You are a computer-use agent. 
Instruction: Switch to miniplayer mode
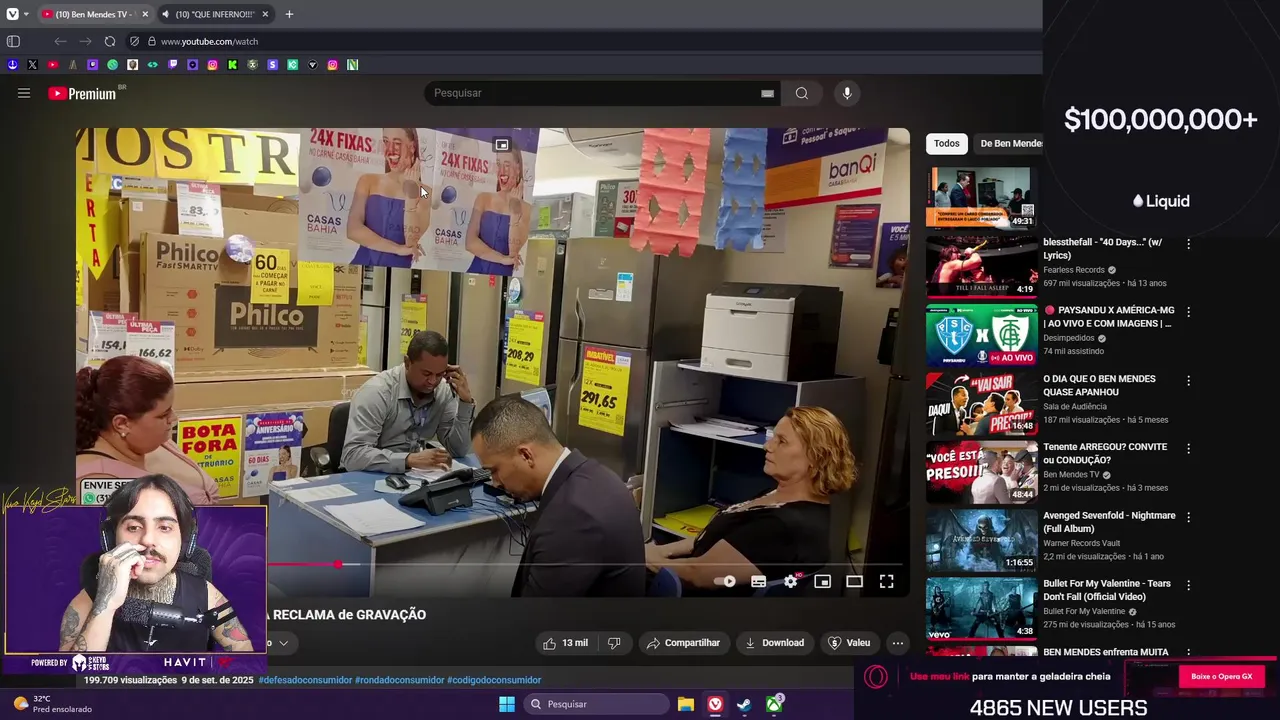[x=822, y=582]
